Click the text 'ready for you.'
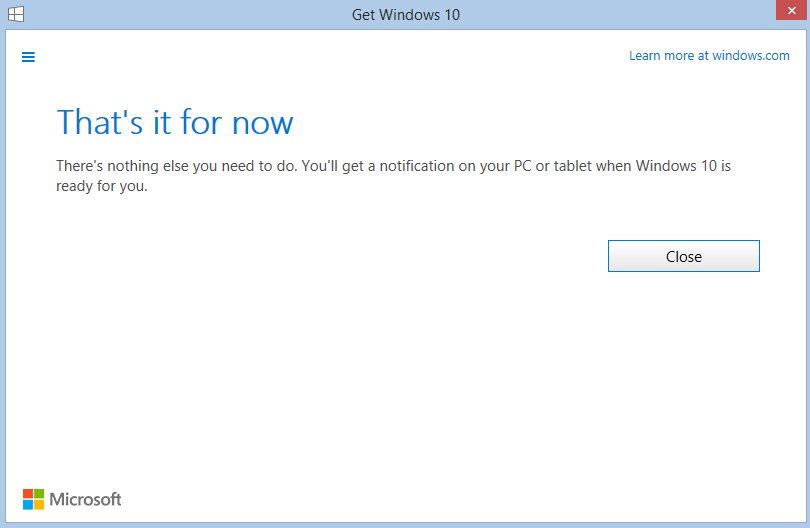810x528 pixels. point(102,185)
